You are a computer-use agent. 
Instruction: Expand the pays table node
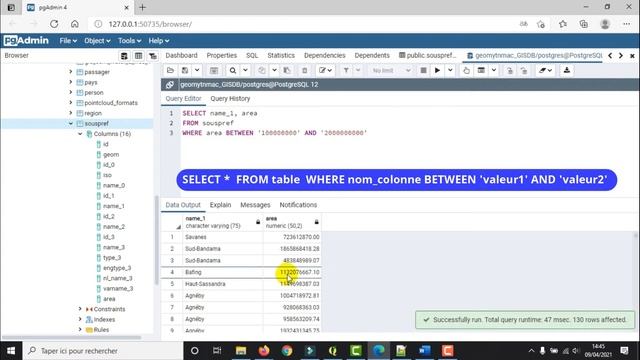pyautogui.click(x=71, y=82)
